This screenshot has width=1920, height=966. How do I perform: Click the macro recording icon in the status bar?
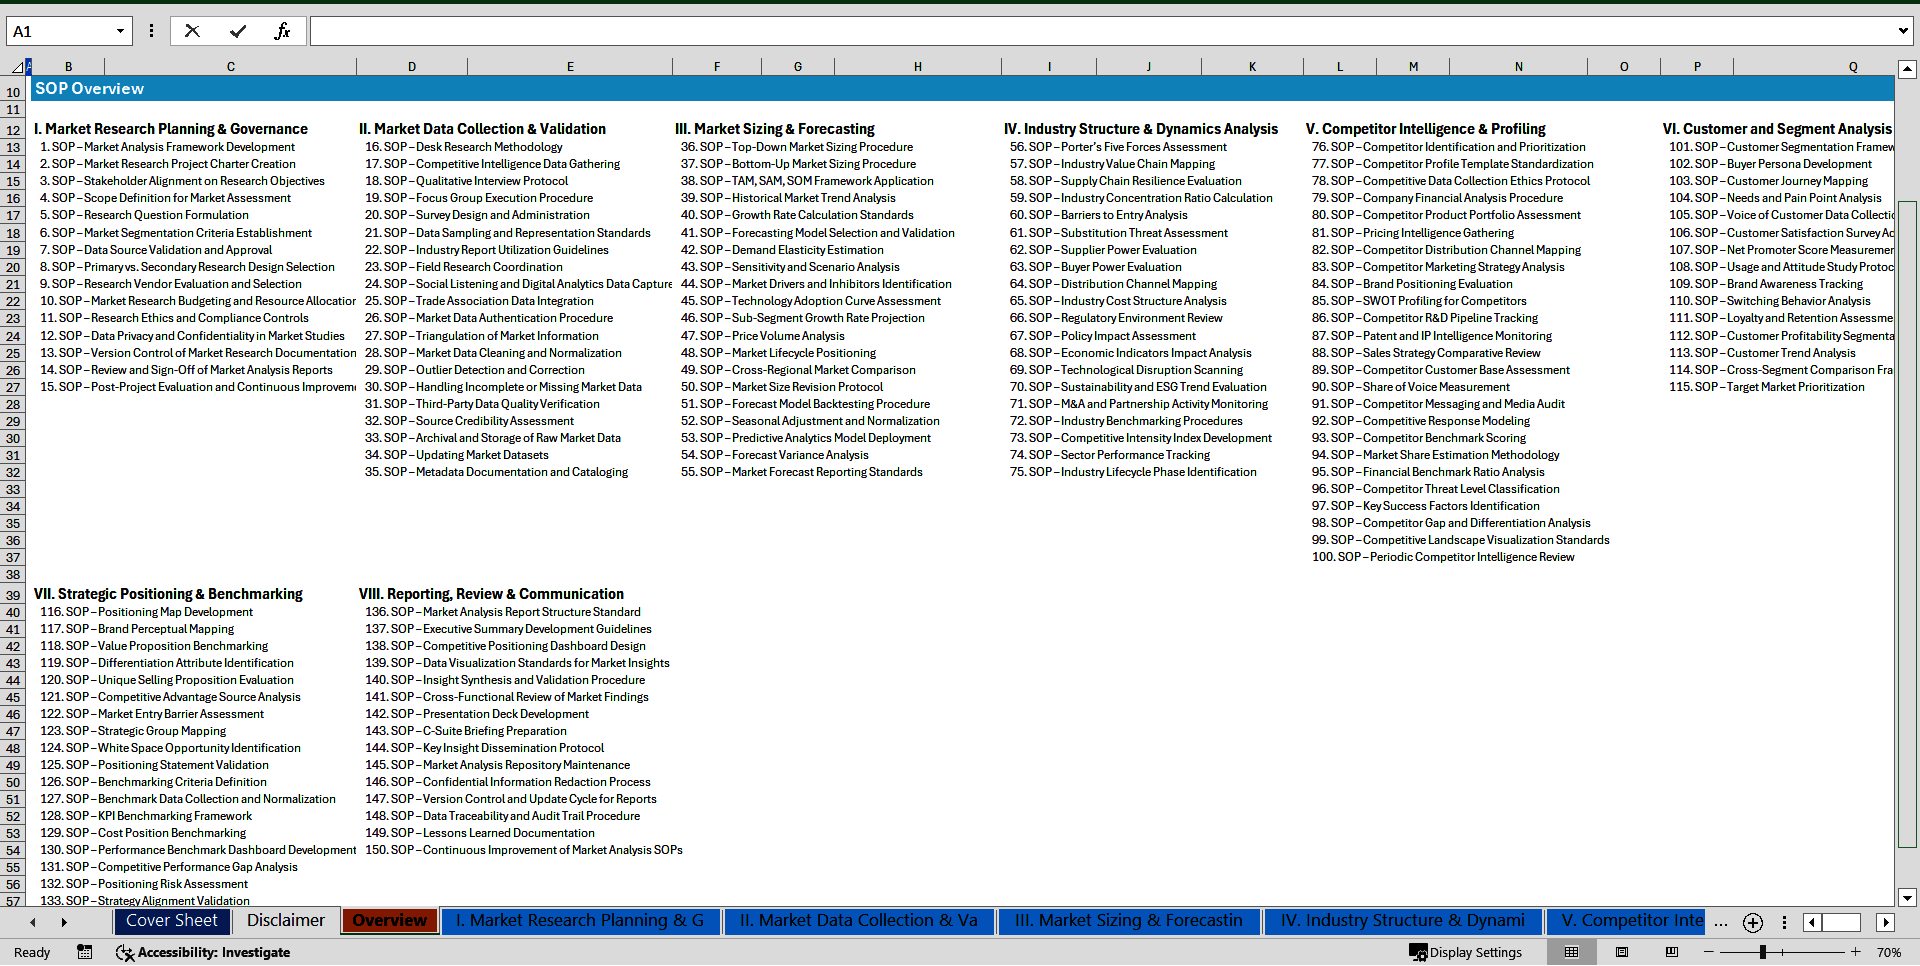[x=84, y=952]
